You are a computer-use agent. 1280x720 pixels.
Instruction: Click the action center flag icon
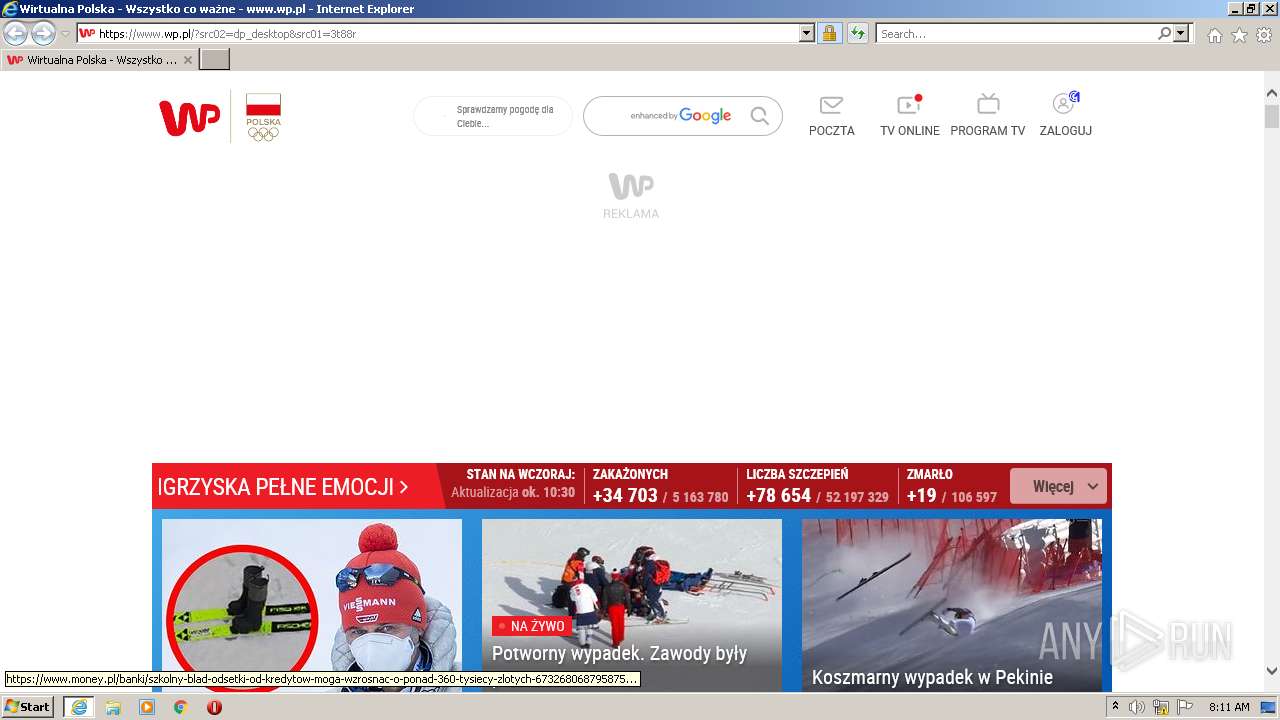click(1185, 707)
